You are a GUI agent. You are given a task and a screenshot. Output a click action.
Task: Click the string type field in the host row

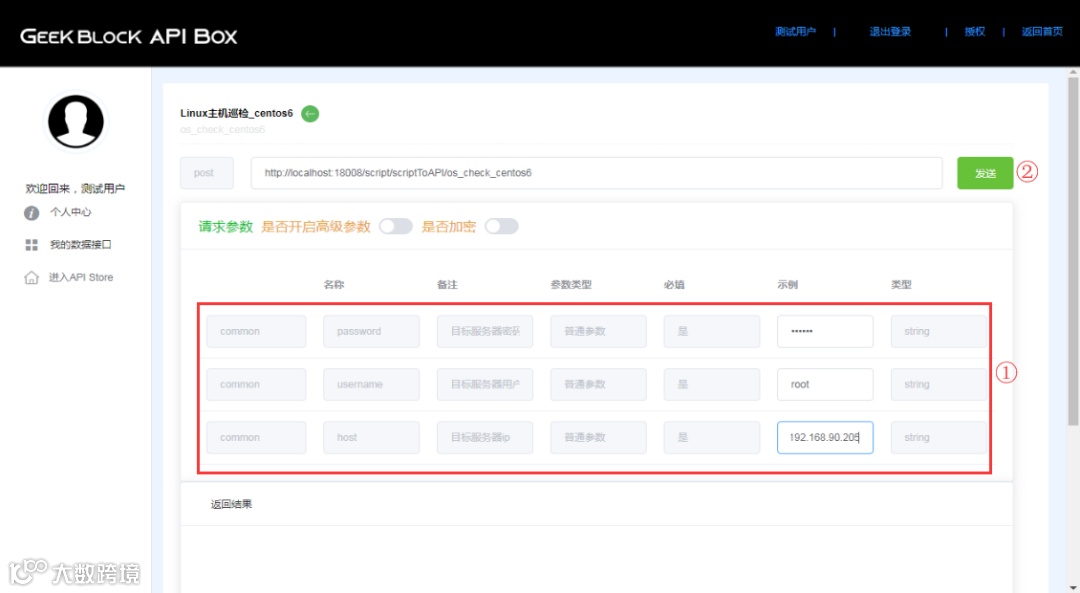pos(938,437)
